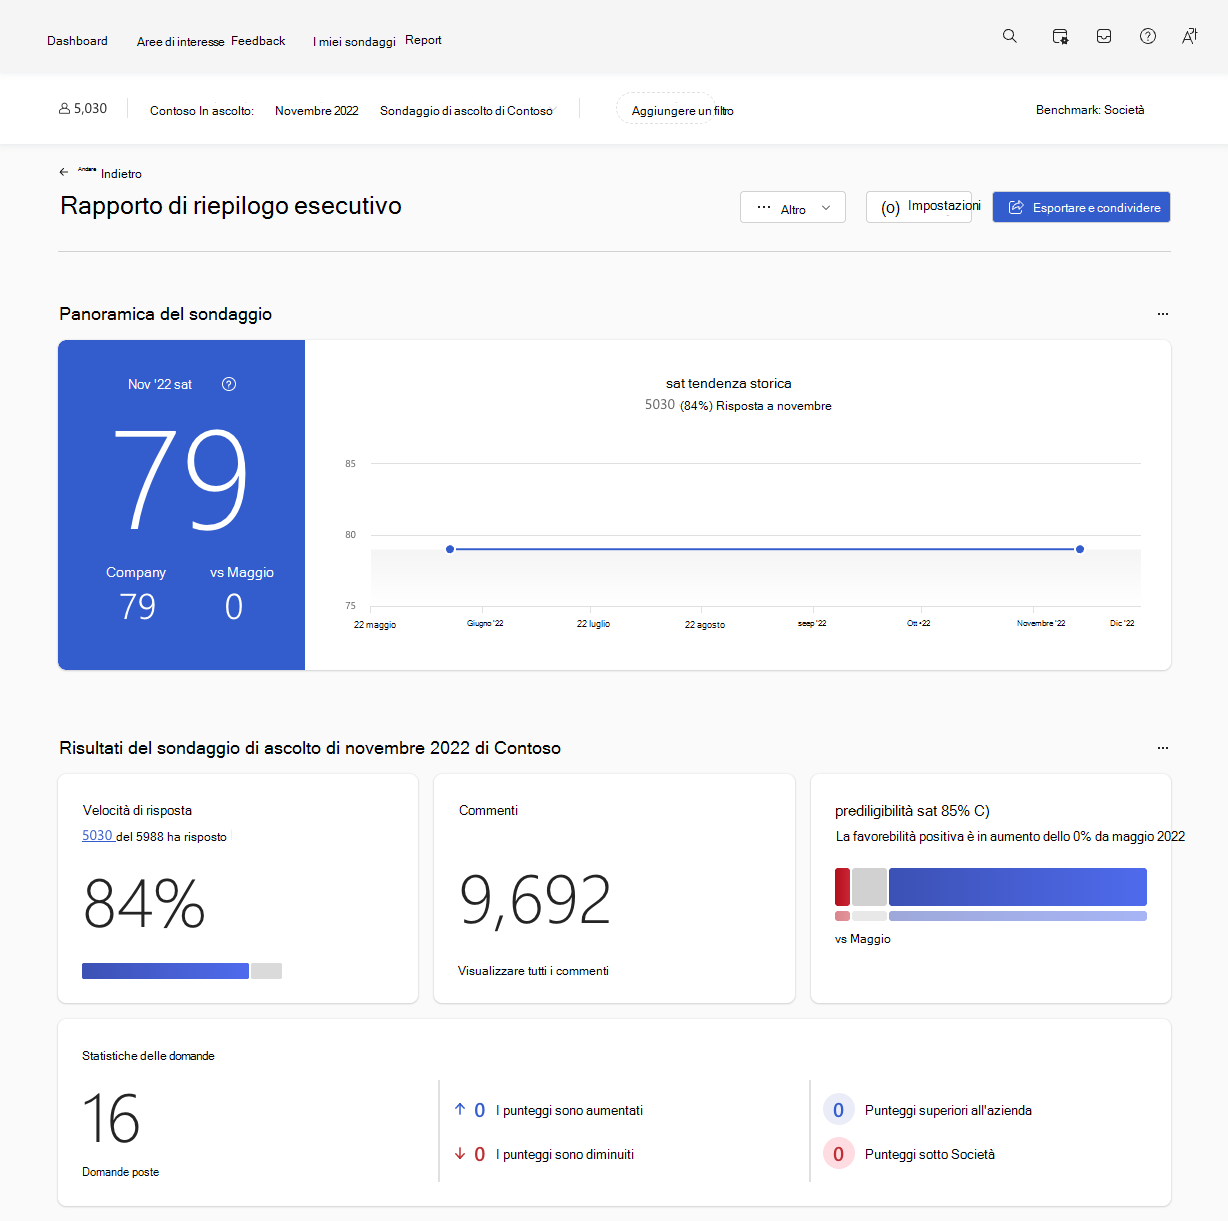Image resolution: width=1228 pixels, height=1221 pixels.
Task: Click the up arrow for increased scores
Action: pyautogui.click(x=460, y=1109)
